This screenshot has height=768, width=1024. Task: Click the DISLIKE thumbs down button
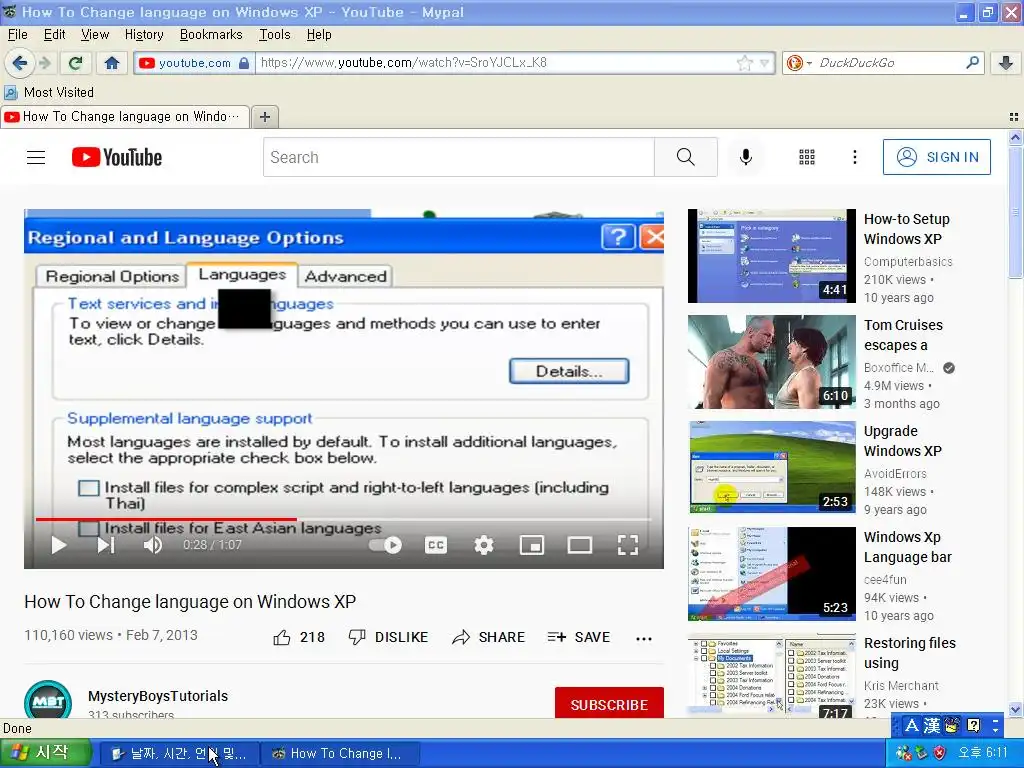388,637
